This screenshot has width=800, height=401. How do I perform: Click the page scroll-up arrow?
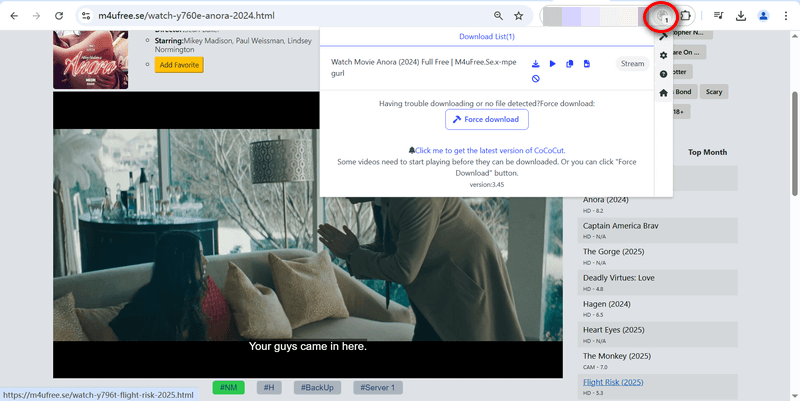pyautogui.click(x=794, y=36)
